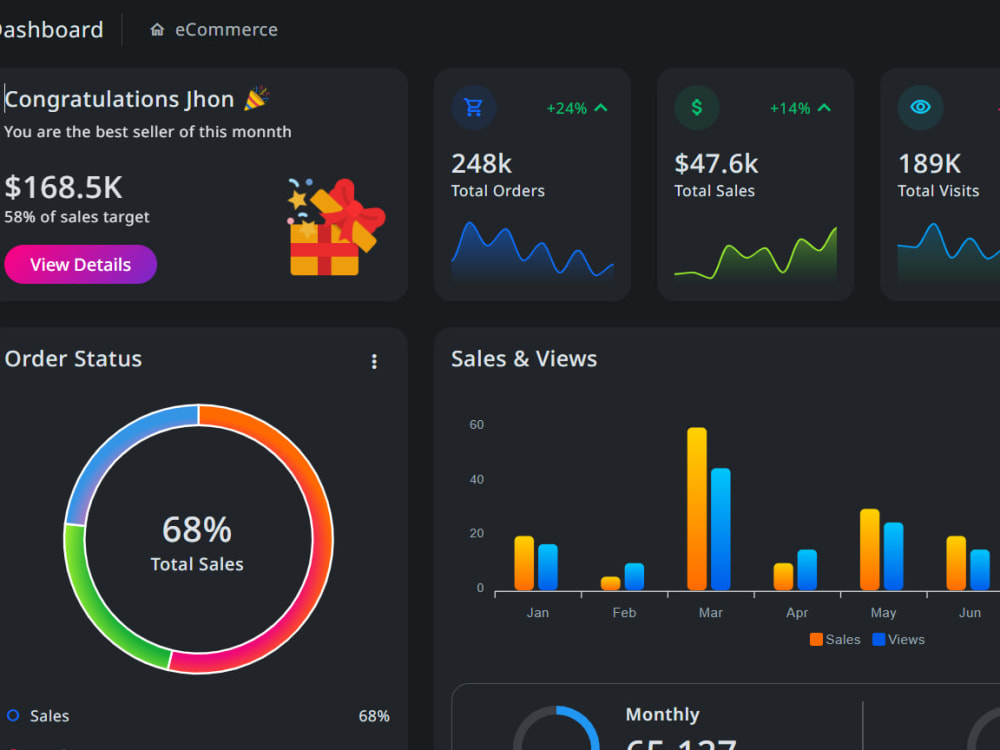Click the January Sales bar
The width and height of the screenshot is (1000, 750).
click(524, 562)
